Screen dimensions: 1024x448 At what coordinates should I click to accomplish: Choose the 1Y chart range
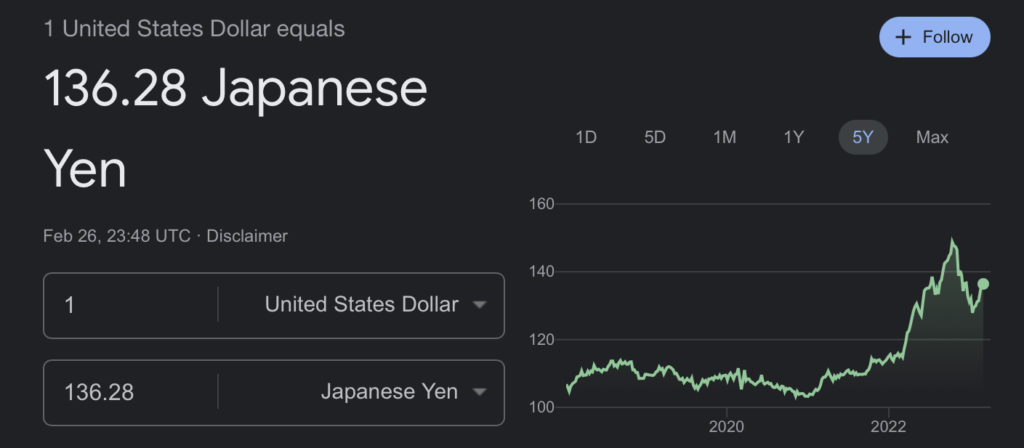[793, 137]
